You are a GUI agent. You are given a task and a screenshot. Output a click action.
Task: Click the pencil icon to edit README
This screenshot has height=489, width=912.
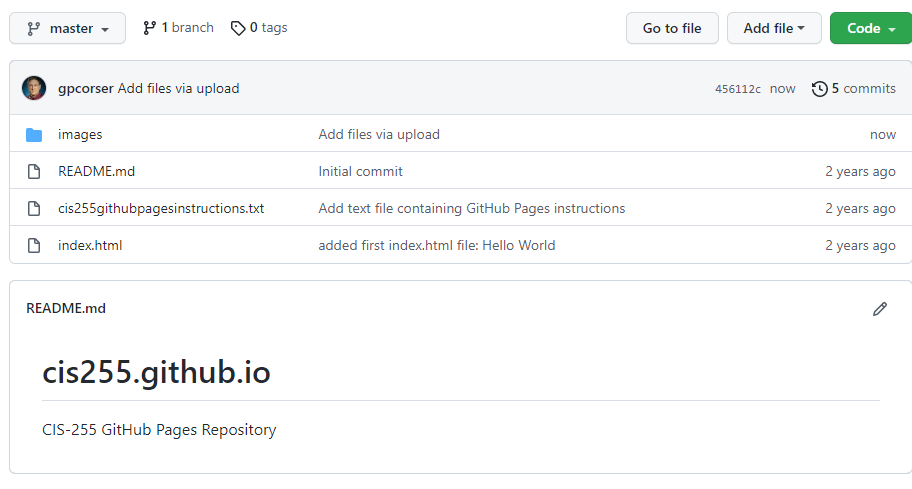click(879, 309)
